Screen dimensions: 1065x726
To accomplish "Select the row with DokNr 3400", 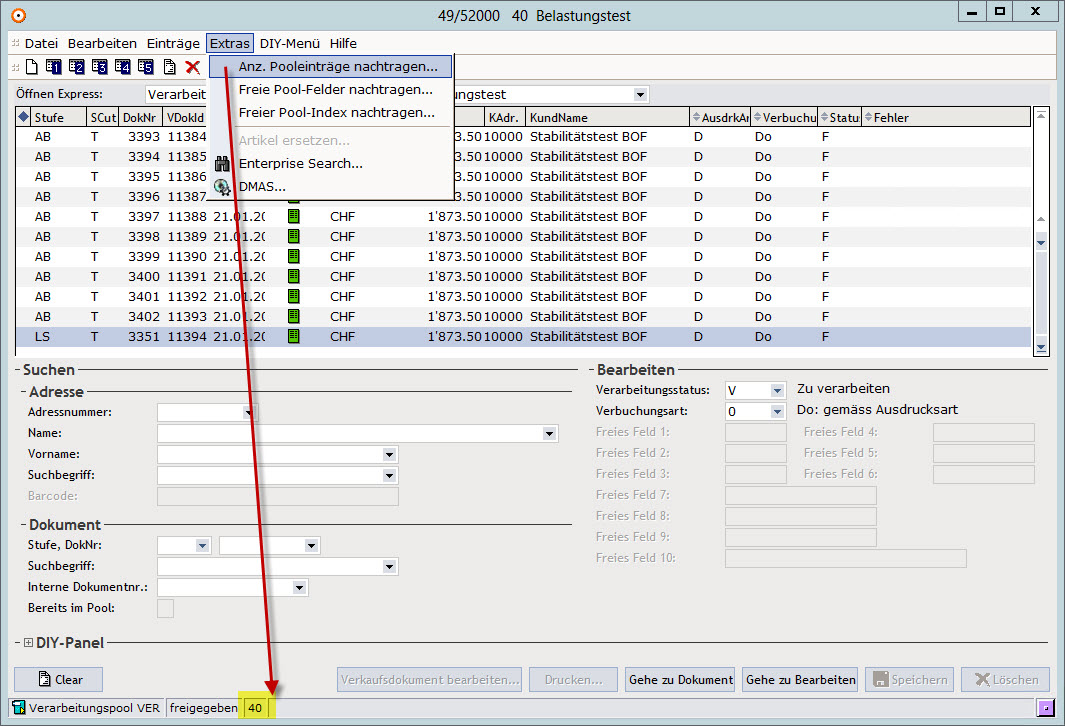I will [x=523, y=276].
